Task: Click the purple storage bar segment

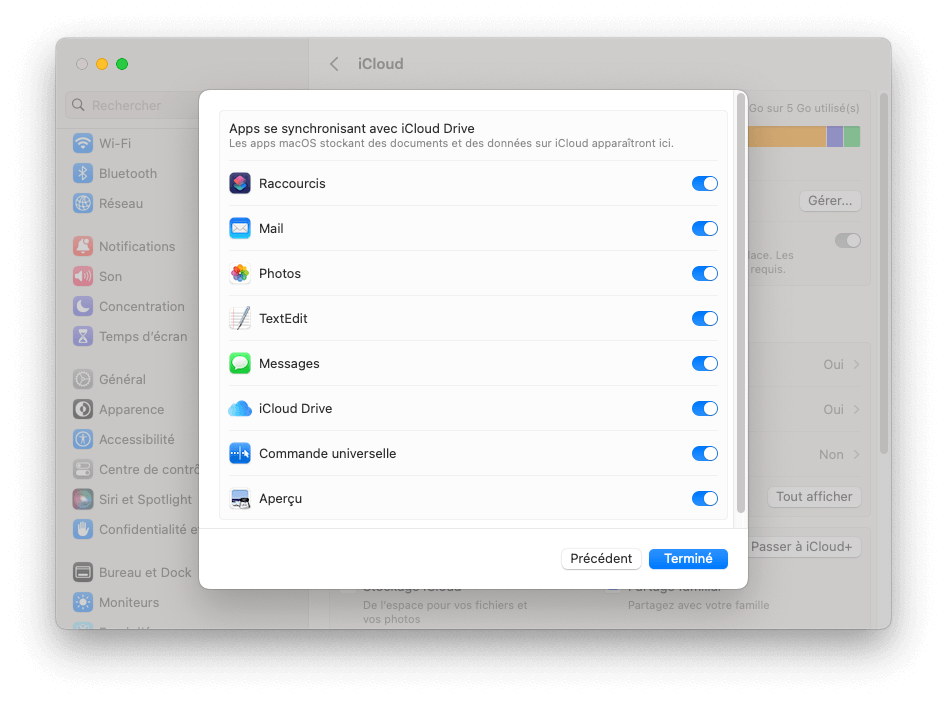Action: tap(835, 136)
